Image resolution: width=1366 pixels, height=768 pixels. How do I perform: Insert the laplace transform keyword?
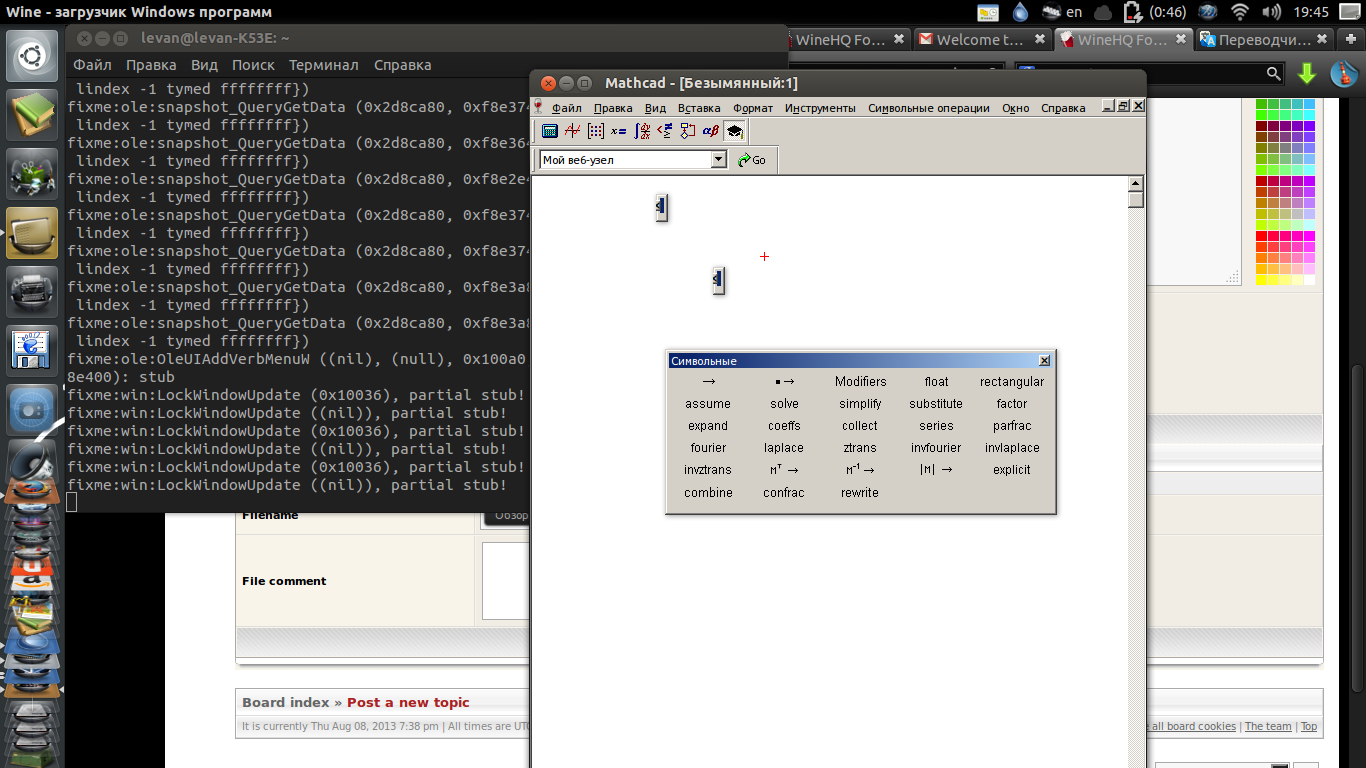[784, 448]
